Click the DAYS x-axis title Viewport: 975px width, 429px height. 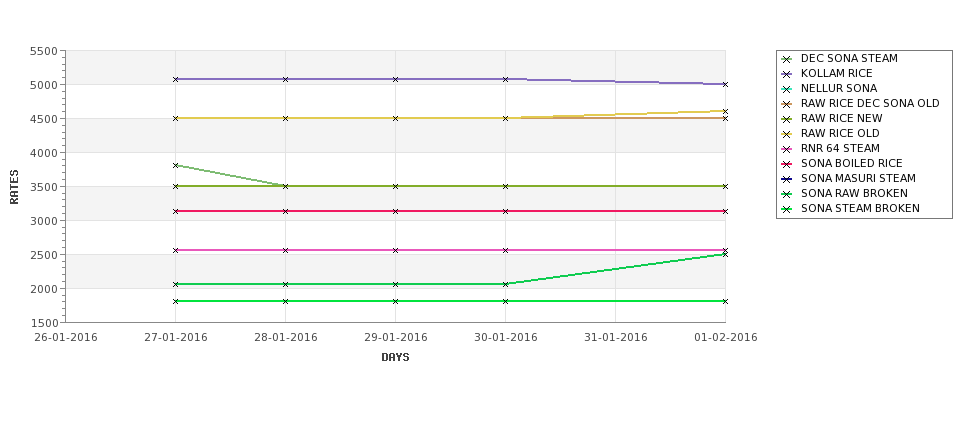coord(395,357)
